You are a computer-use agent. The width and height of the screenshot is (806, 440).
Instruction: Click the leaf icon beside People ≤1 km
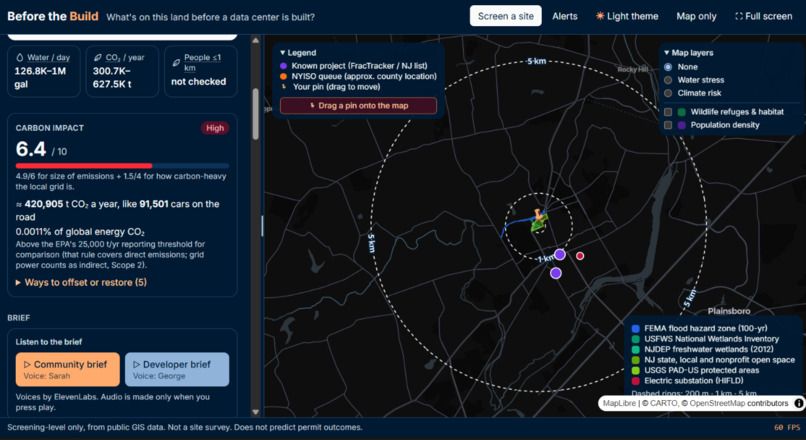[x=176, y=62]
